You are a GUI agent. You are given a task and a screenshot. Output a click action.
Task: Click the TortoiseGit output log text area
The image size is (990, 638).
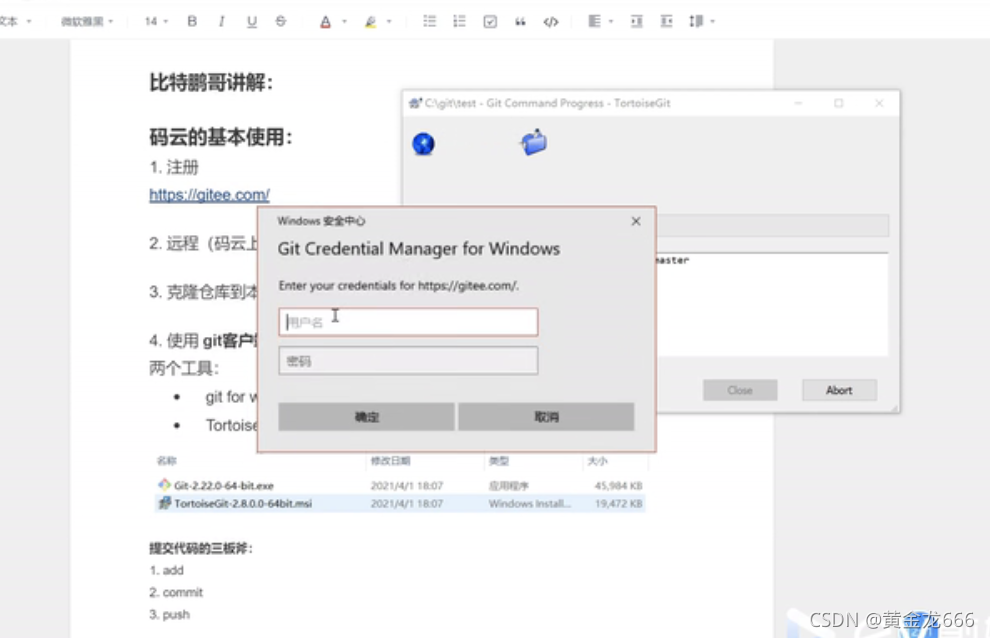773,304
